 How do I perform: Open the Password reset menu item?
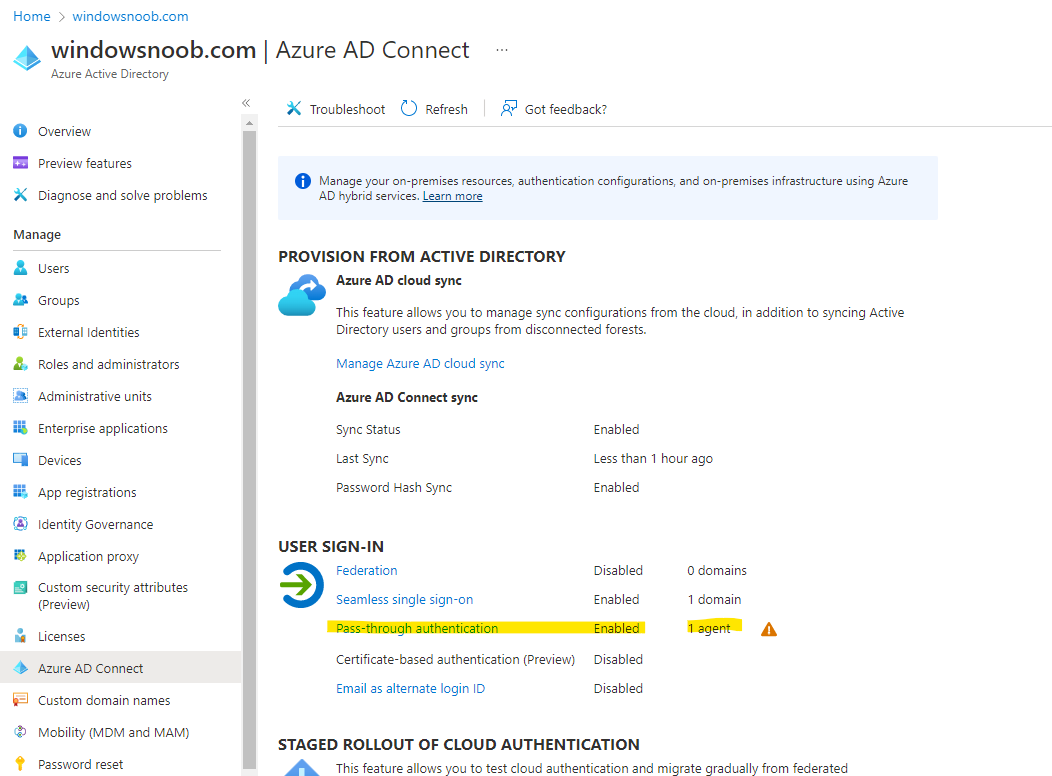click(x=81, y=765)
